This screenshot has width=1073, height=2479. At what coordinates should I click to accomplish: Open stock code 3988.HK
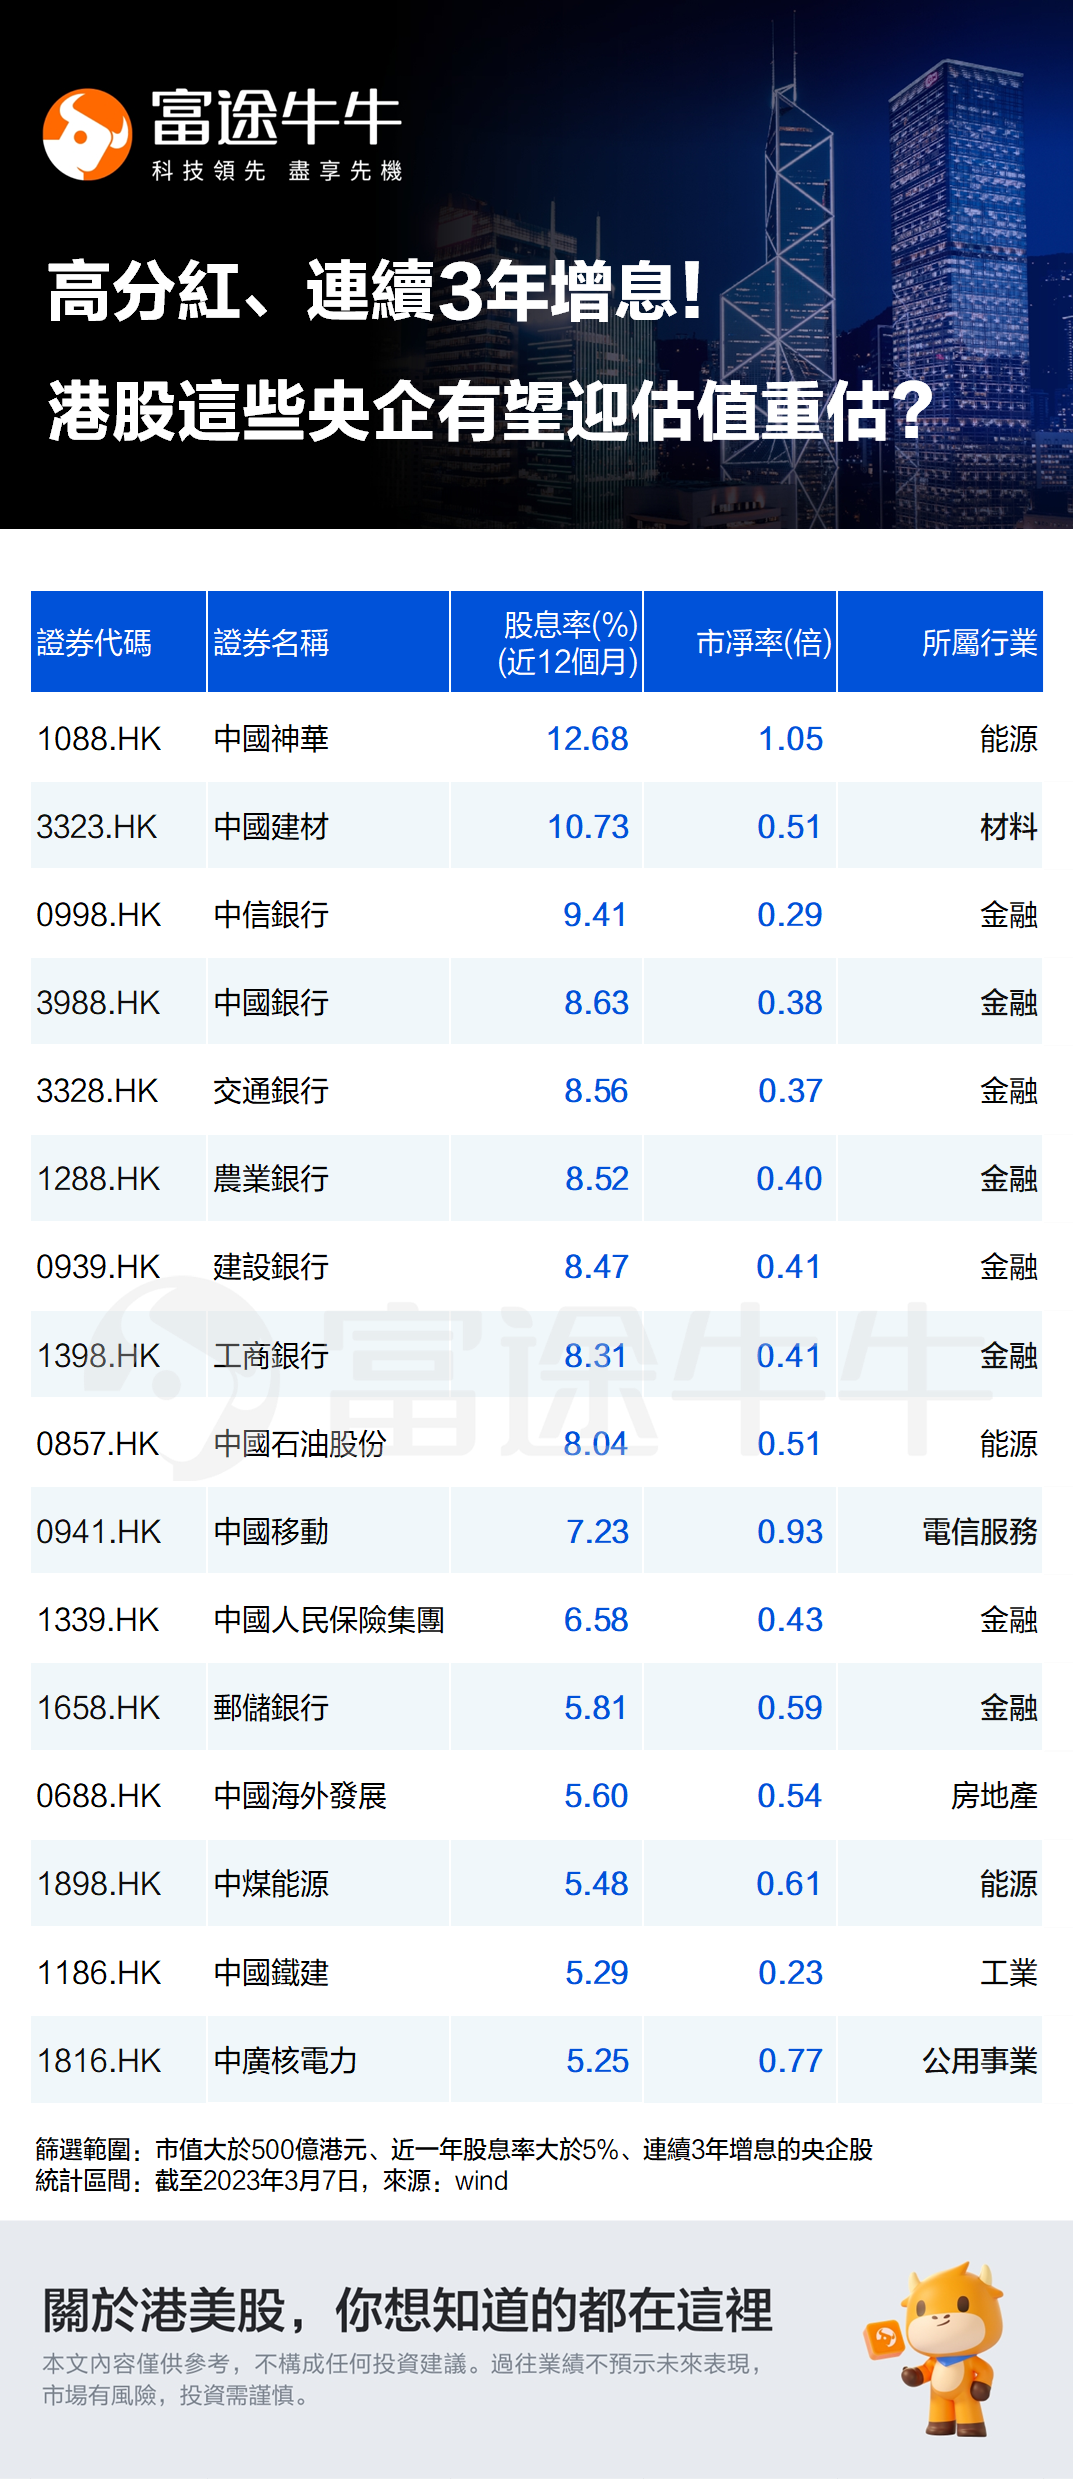[98, 1003]
